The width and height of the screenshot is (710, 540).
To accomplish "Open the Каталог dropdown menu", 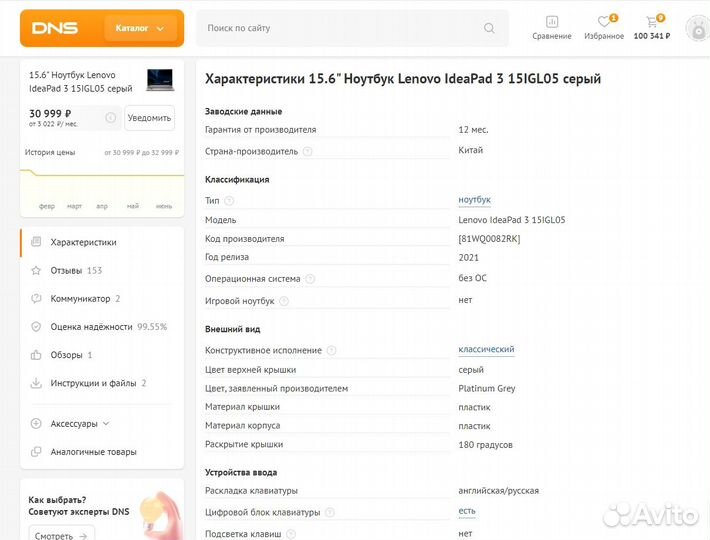I will (140, 28).
